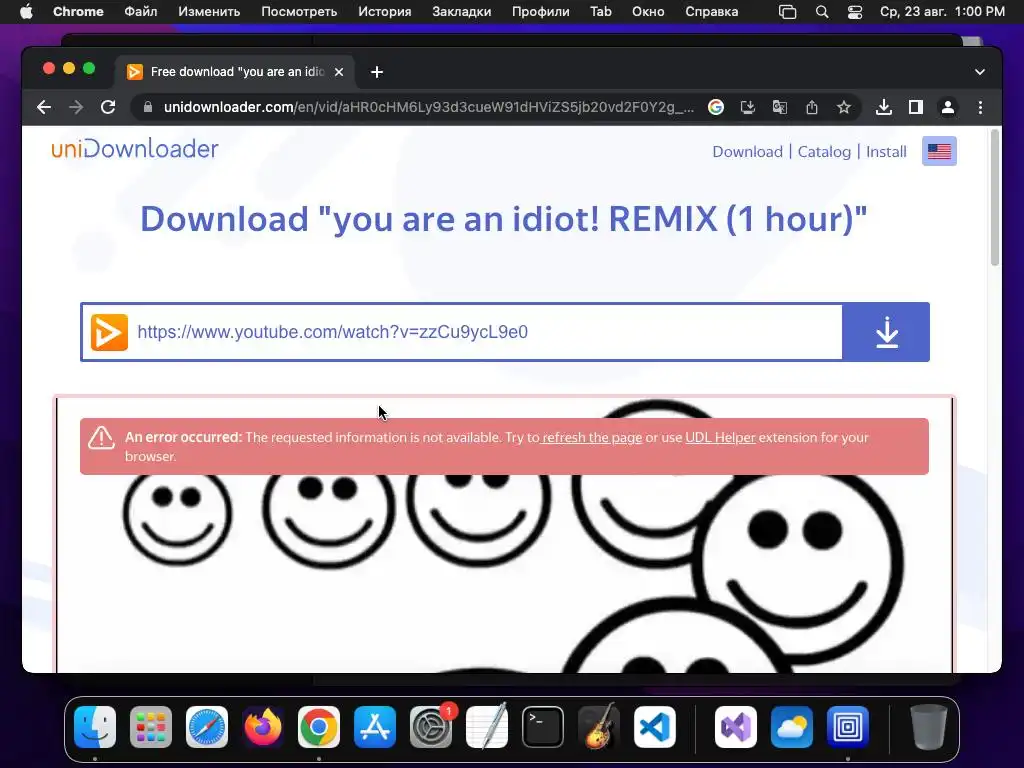Open the cloud weather app in the Dock
The image size is (1024, 768).
pyautogui.click(x=792, y=727)
